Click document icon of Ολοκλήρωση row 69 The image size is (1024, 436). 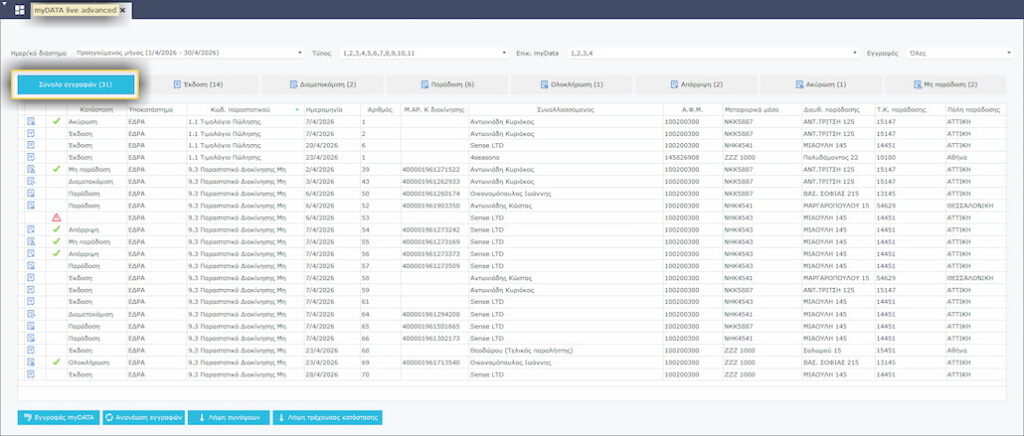point(31,362)
